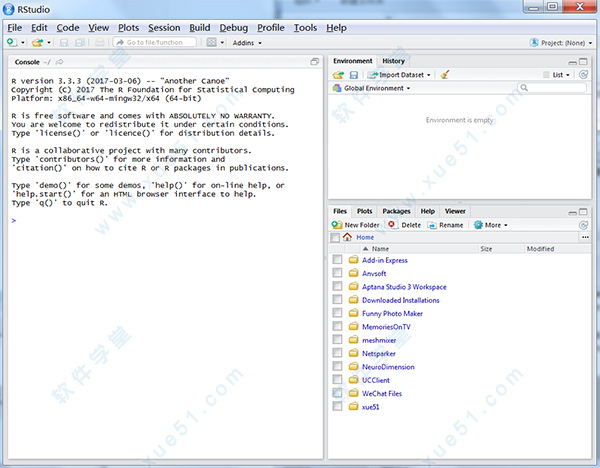Open the Import Dataset dropdown
The image size is (600, 468).
pyautogui.click(x=399, y=75)
